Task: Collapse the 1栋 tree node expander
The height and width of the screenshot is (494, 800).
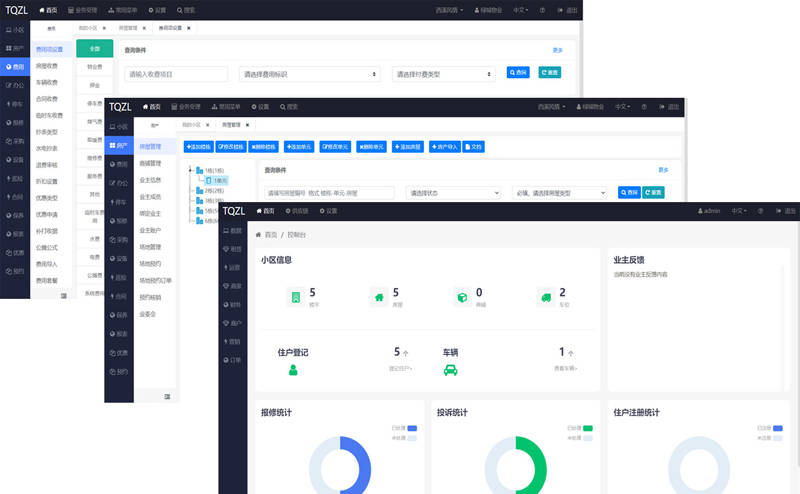Action: click(191, 170)
